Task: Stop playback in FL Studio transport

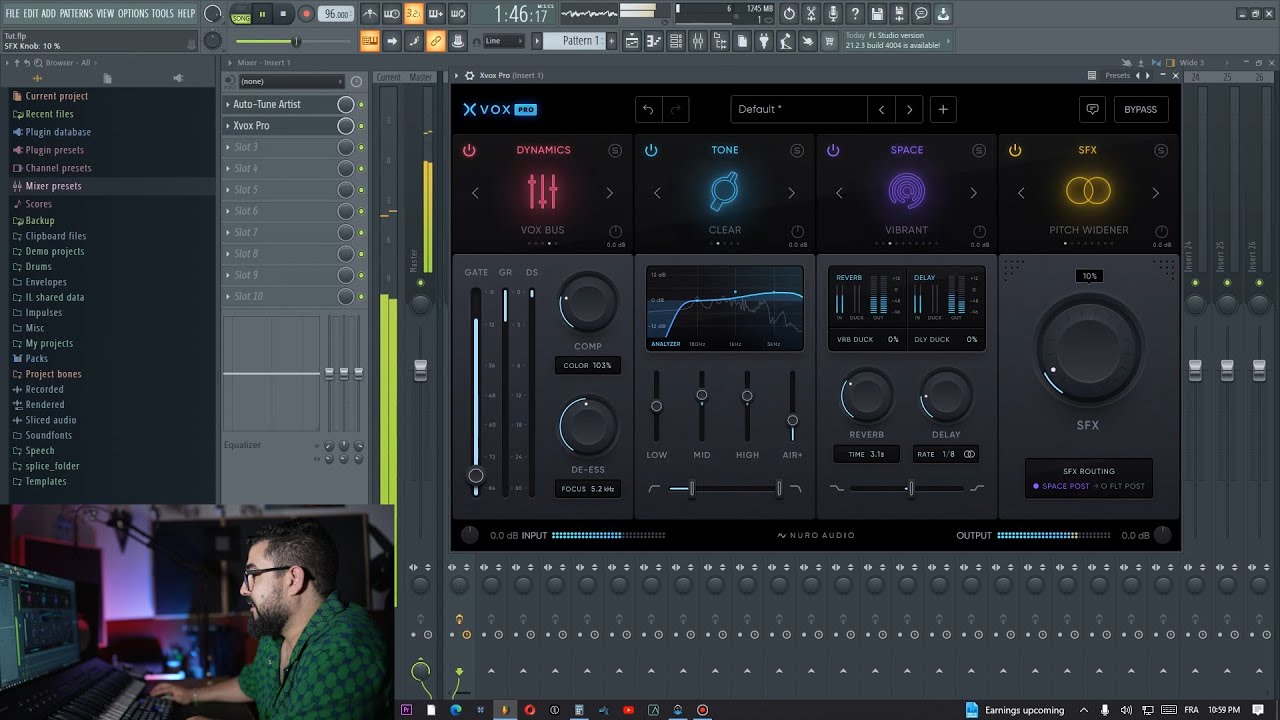Action: click(x=284, y=14)
